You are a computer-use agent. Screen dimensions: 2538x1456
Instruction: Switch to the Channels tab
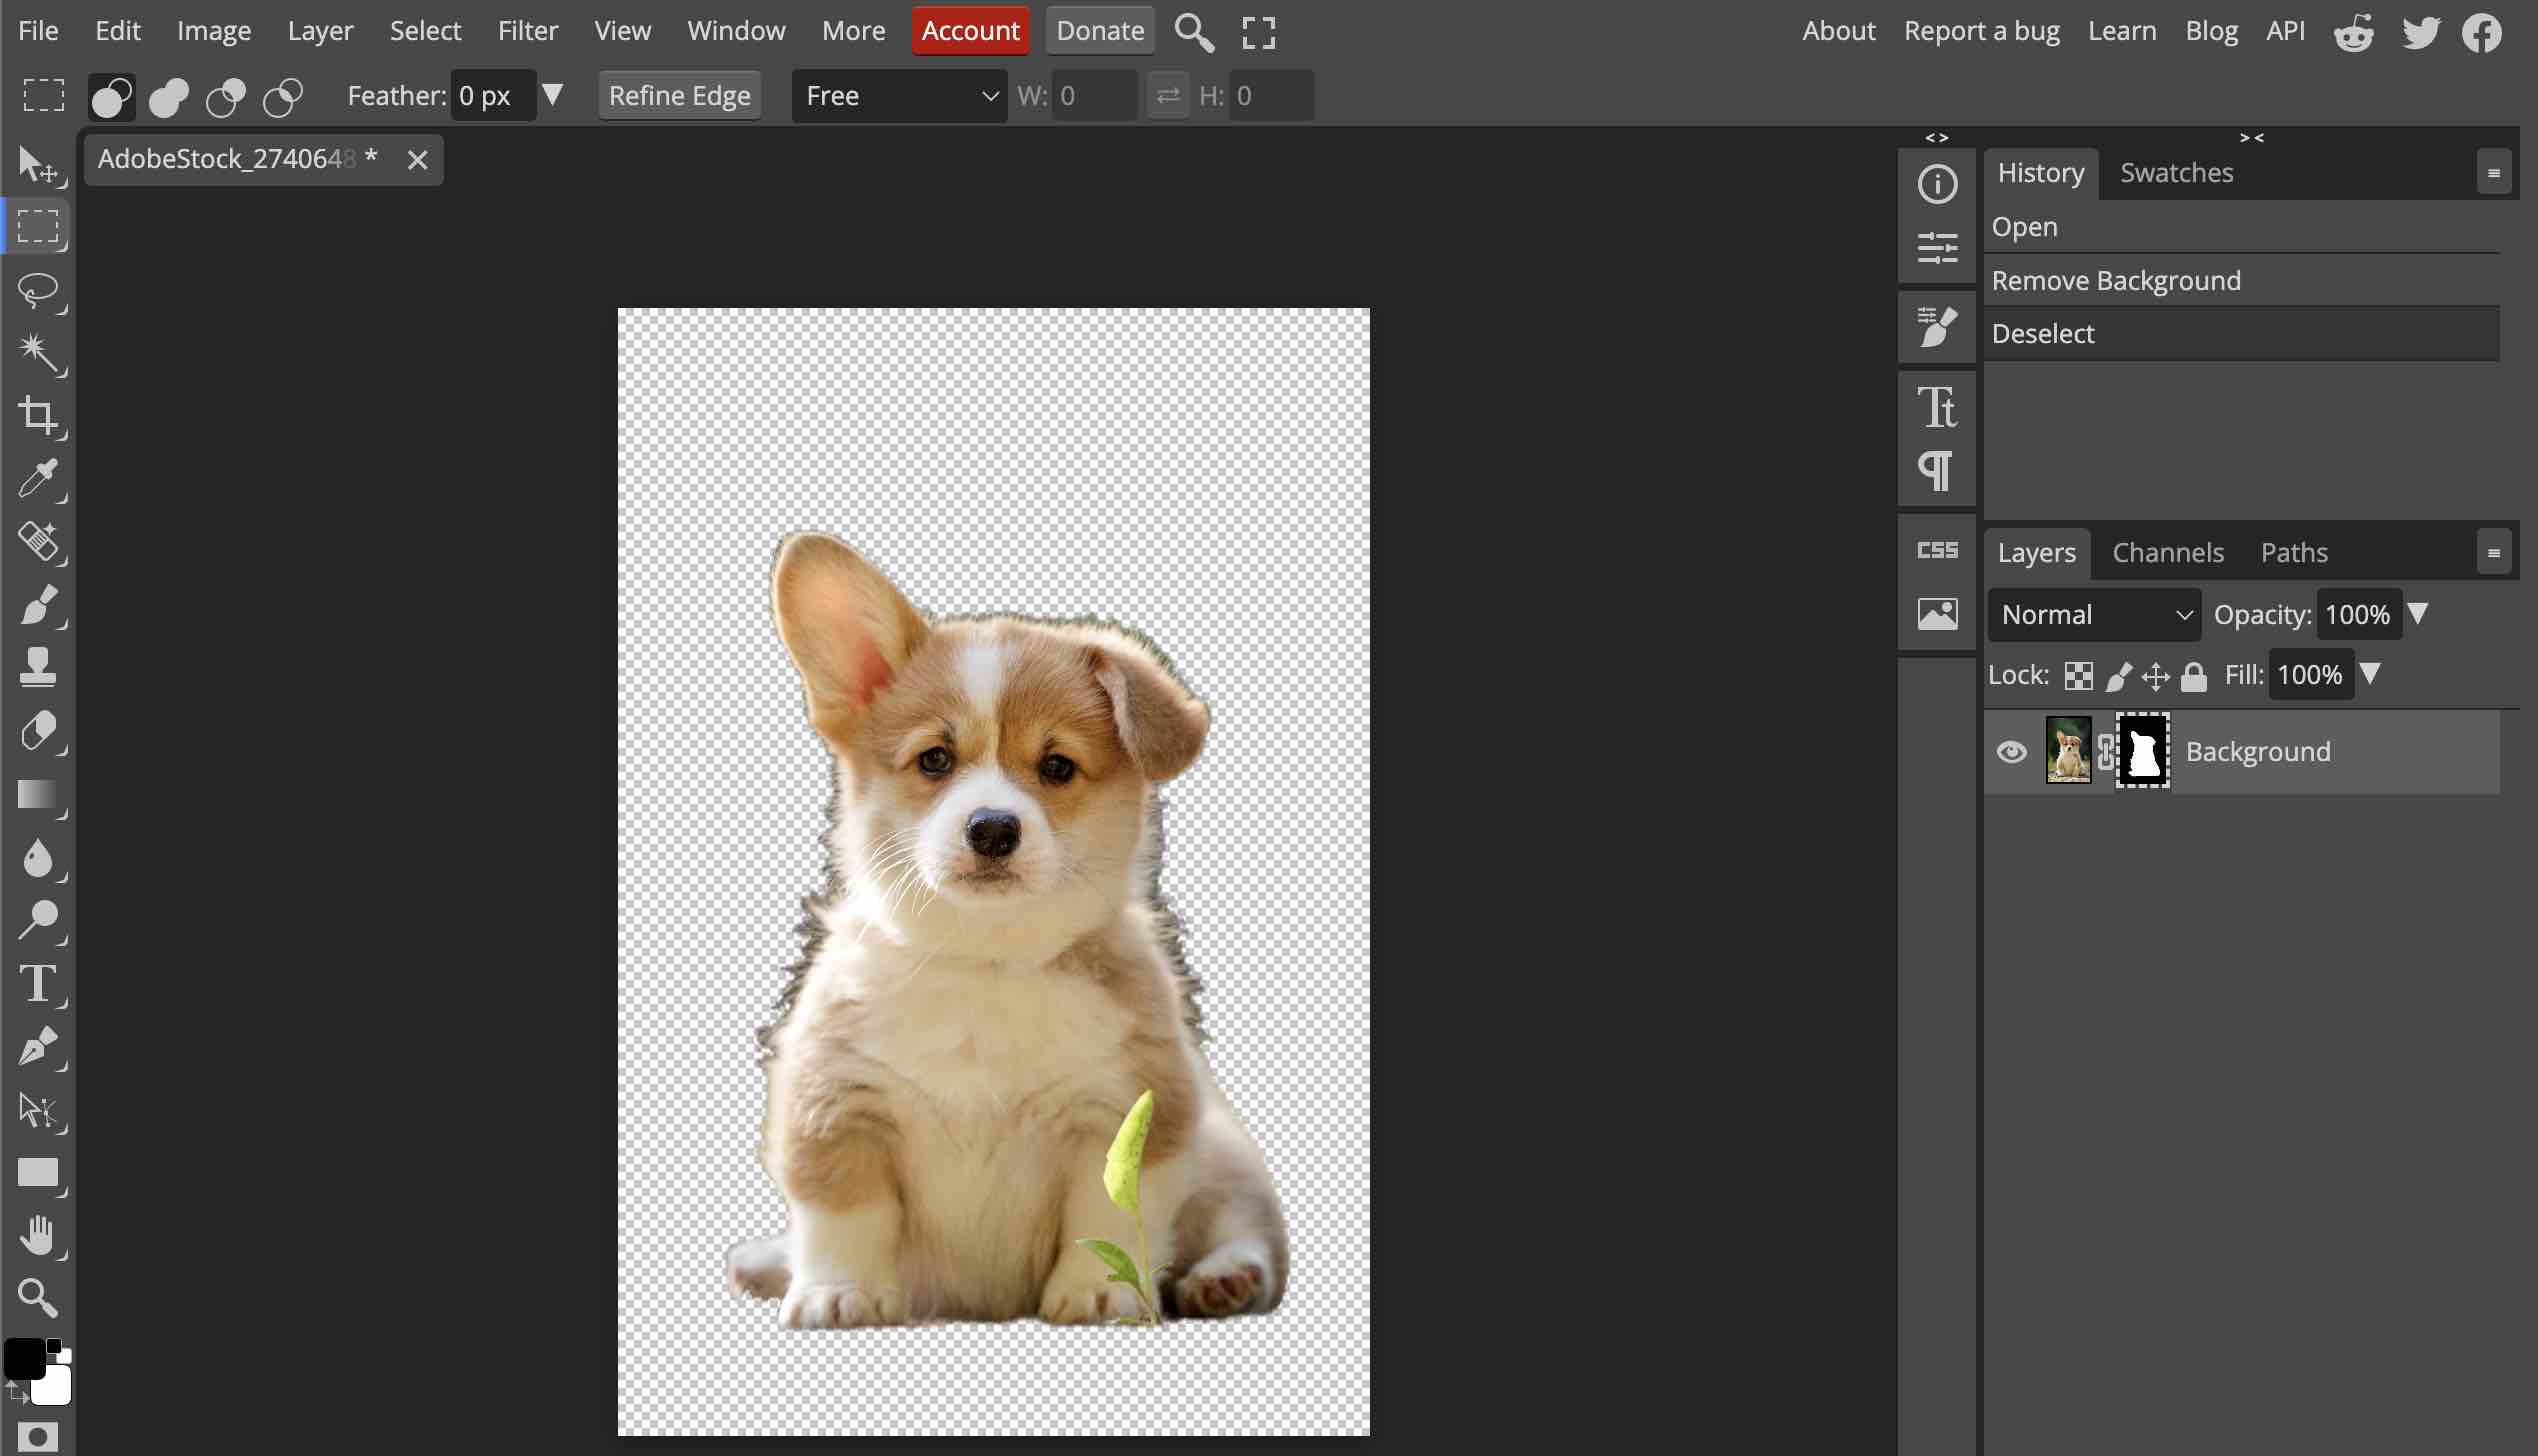click(x=2168, y=553)
